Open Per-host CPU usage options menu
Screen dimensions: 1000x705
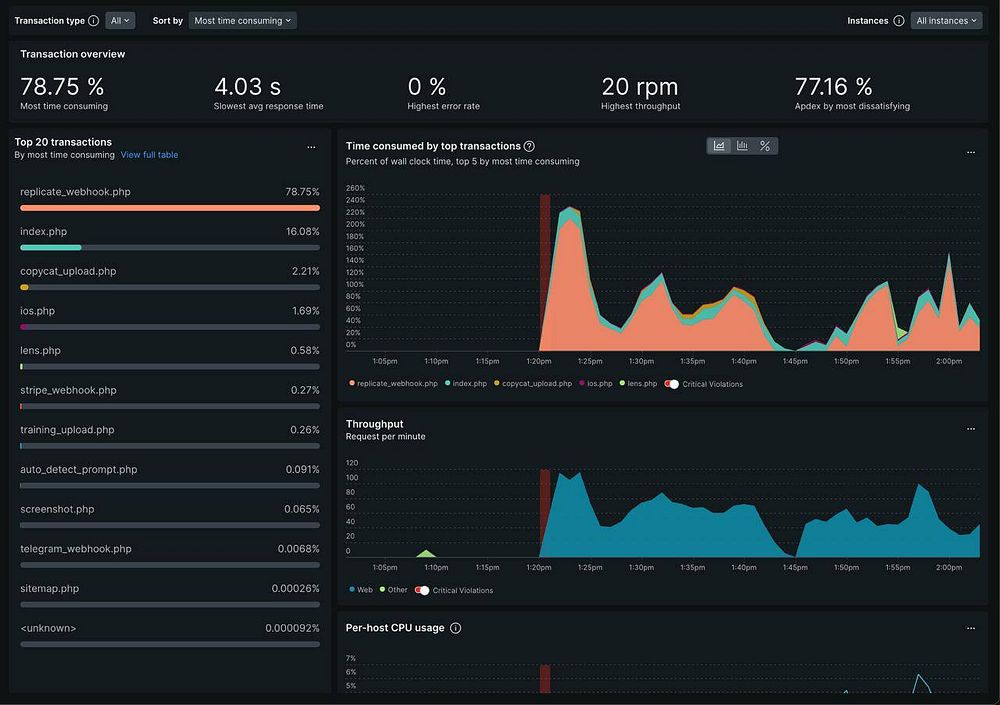[971, 628]
